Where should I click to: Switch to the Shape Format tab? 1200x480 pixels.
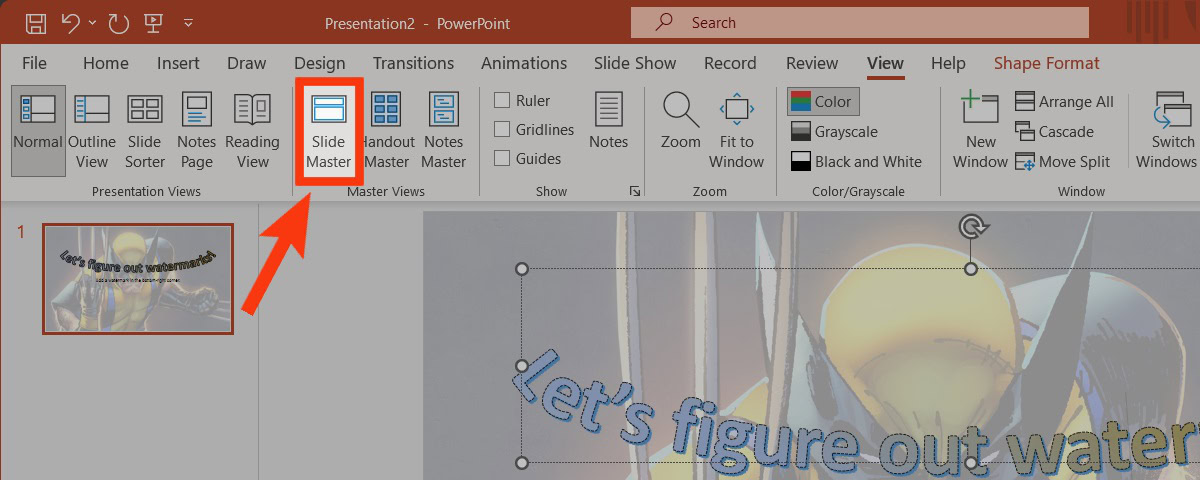1046,63
